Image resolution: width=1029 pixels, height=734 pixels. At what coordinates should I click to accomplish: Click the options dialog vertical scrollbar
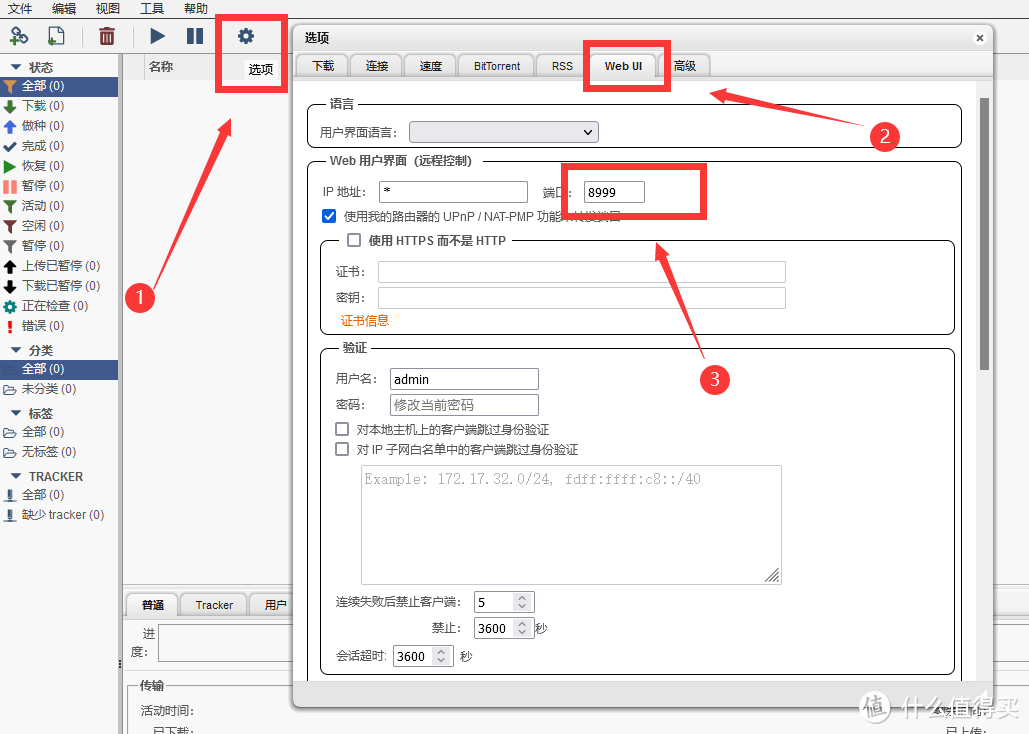(x=984, y=234)
